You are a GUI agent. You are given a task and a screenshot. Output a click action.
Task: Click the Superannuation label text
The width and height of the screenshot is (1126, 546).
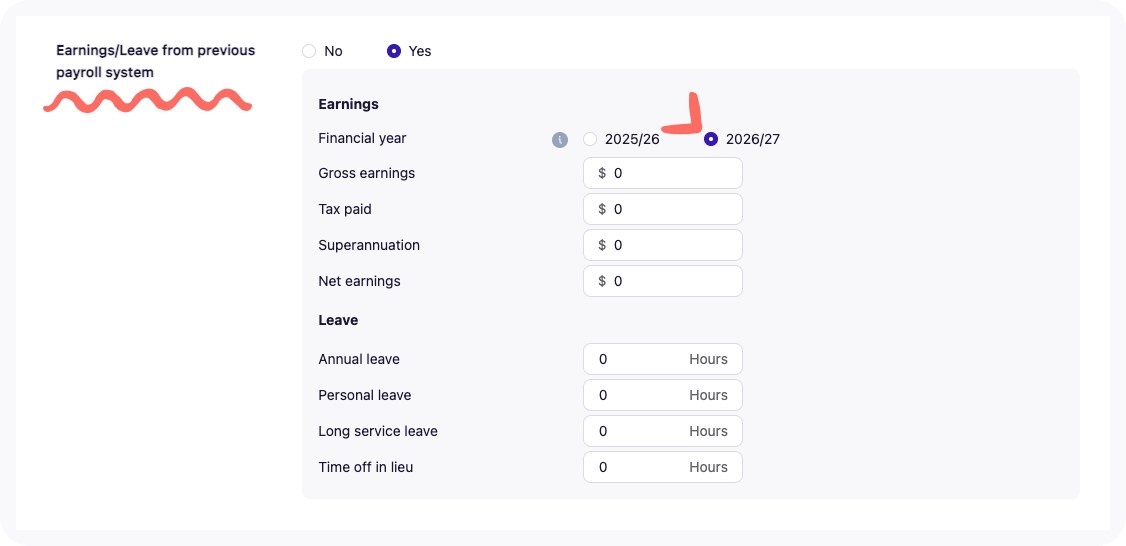click(x=369, y=245)
